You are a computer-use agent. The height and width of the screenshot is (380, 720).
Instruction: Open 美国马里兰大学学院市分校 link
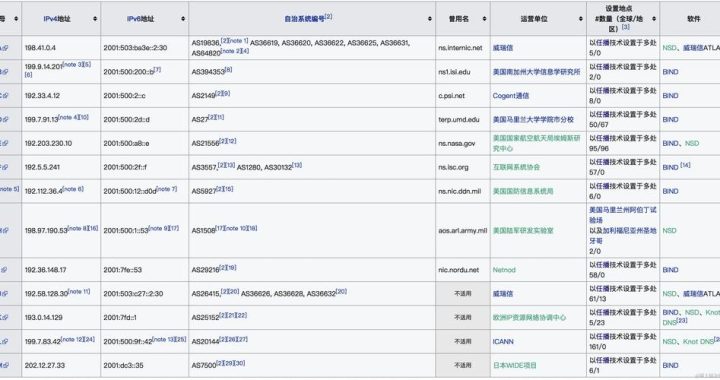coord(533,119)
